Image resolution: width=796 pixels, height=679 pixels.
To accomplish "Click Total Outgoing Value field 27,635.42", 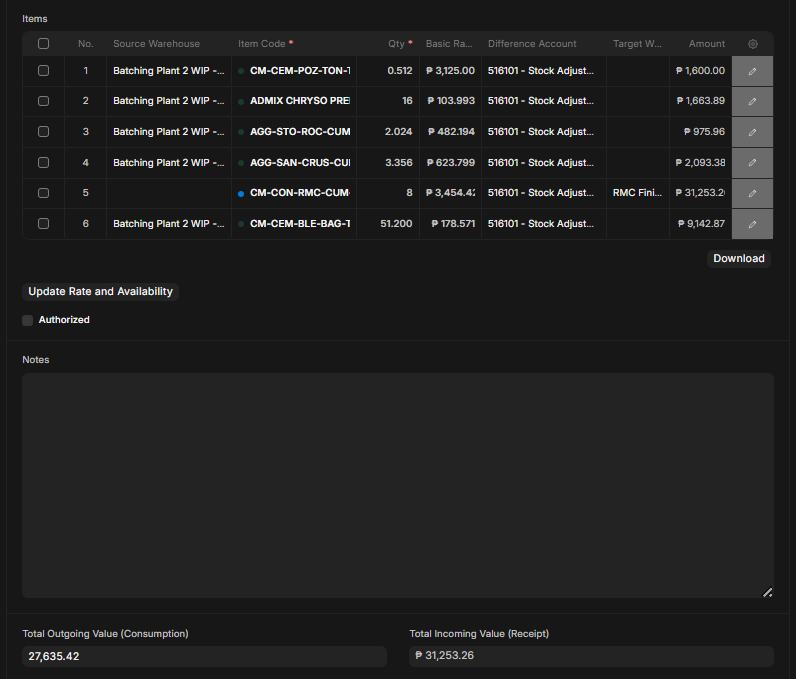I will 204,656.
